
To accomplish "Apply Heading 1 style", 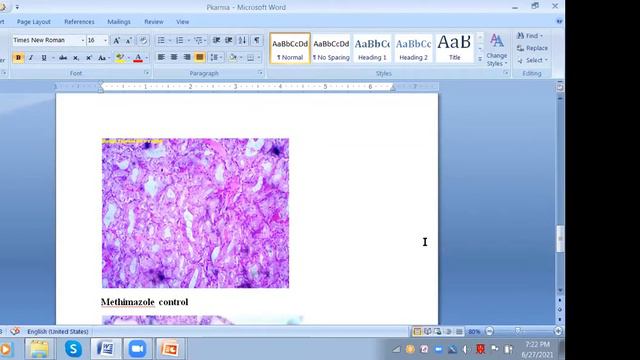I will point(372,48).
